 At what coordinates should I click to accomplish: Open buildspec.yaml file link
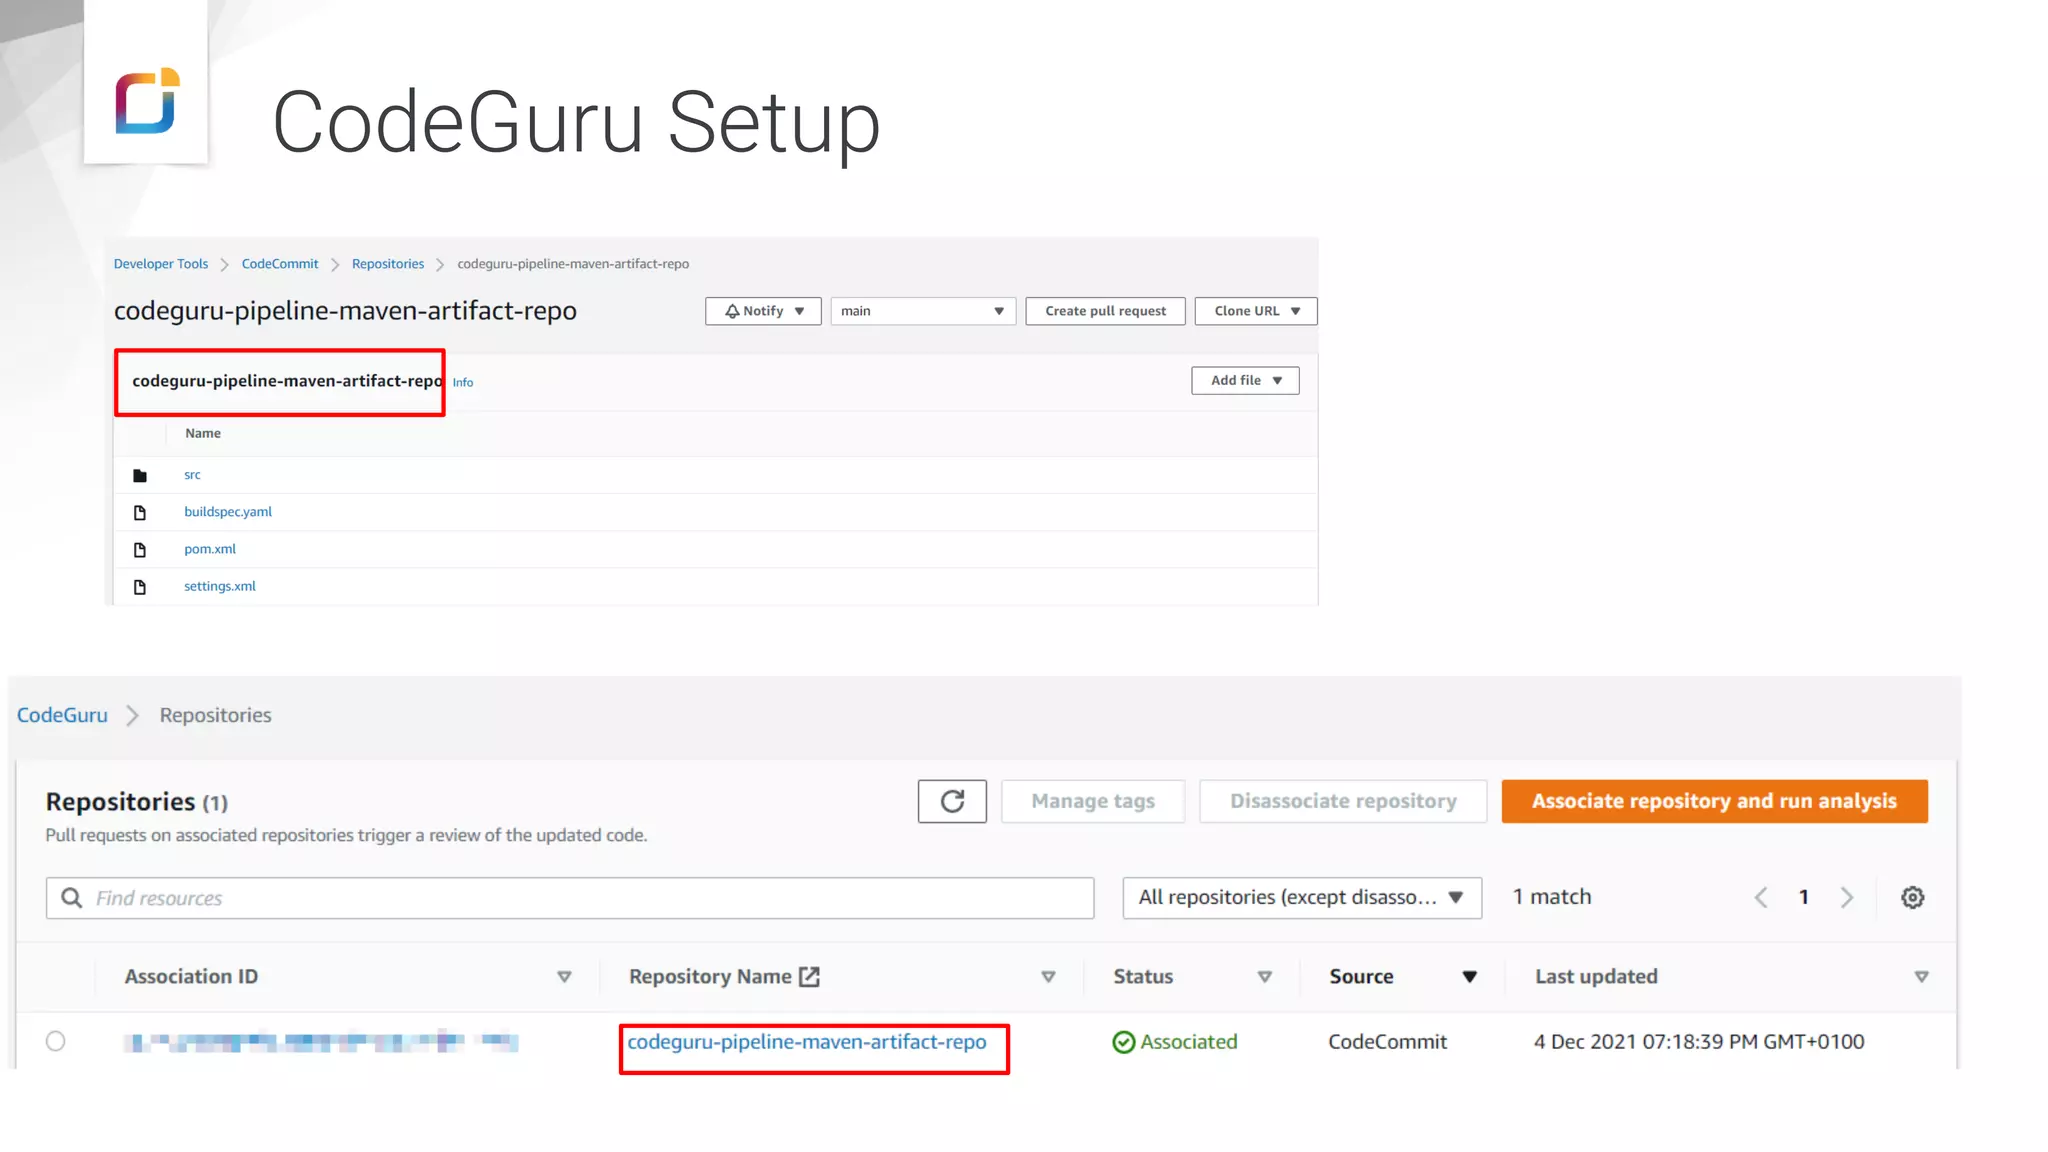228,512
